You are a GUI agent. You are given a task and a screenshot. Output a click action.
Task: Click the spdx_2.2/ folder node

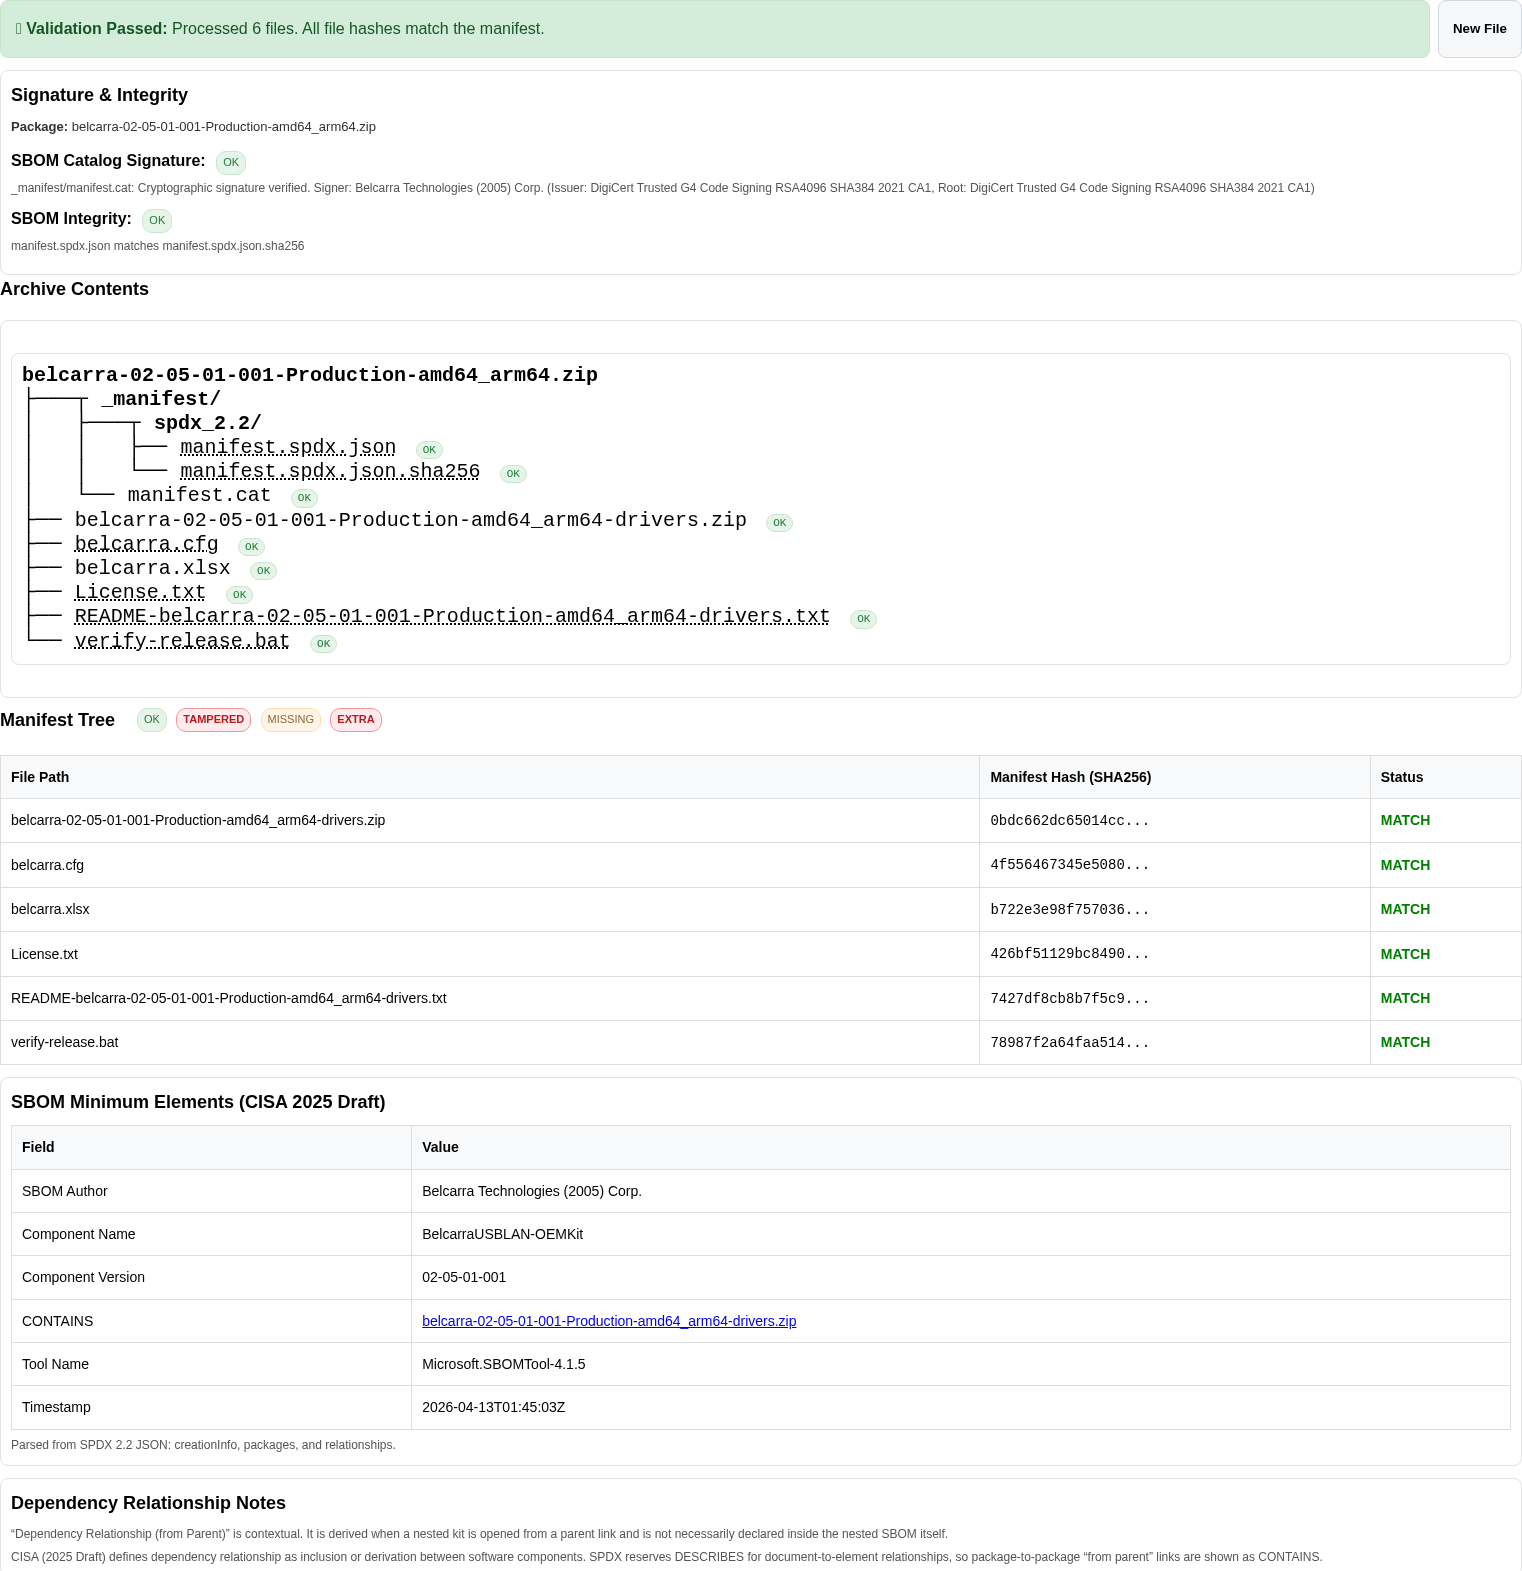208,423
